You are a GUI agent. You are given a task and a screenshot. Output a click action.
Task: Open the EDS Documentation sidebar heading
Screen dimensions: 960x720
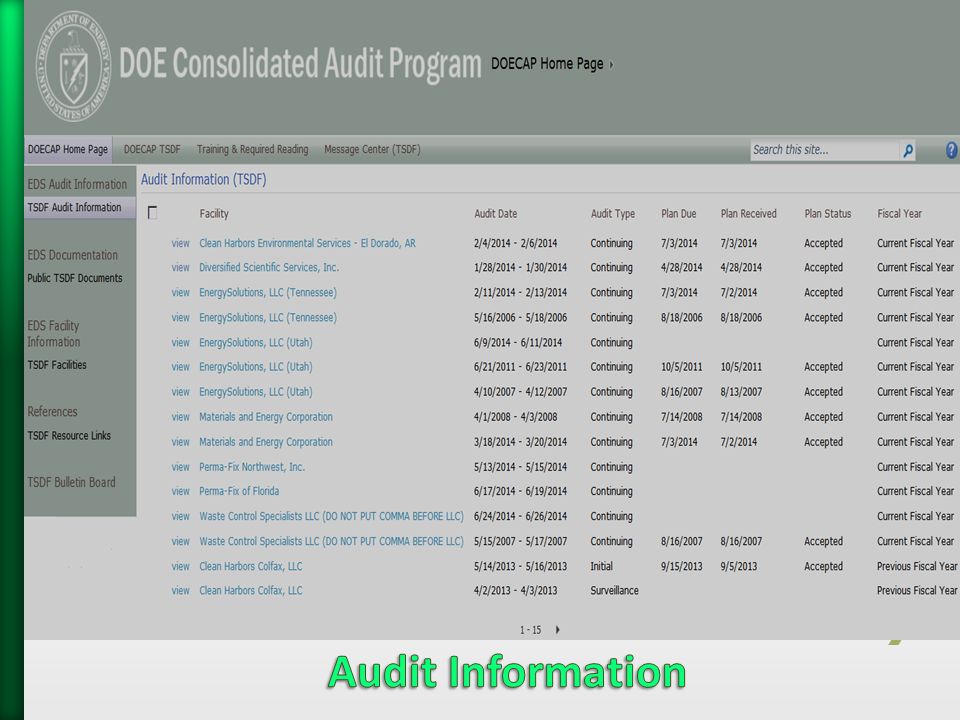[72, 255]
